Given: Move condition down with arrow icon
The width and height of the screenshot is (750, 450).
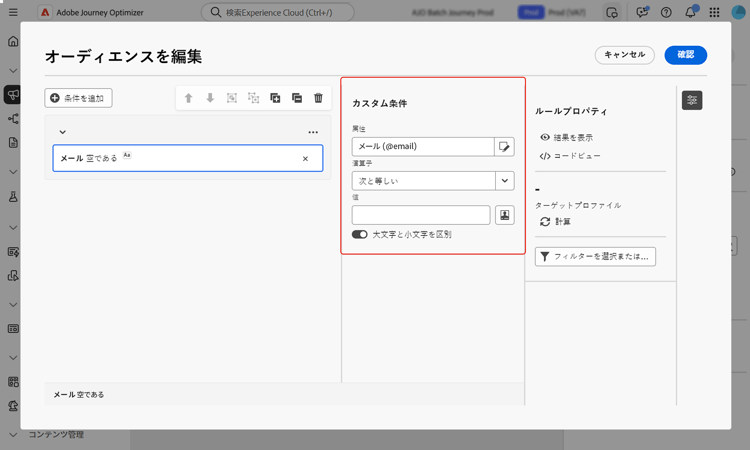Looking at the screenshot, I should click(x=210, y=98).
